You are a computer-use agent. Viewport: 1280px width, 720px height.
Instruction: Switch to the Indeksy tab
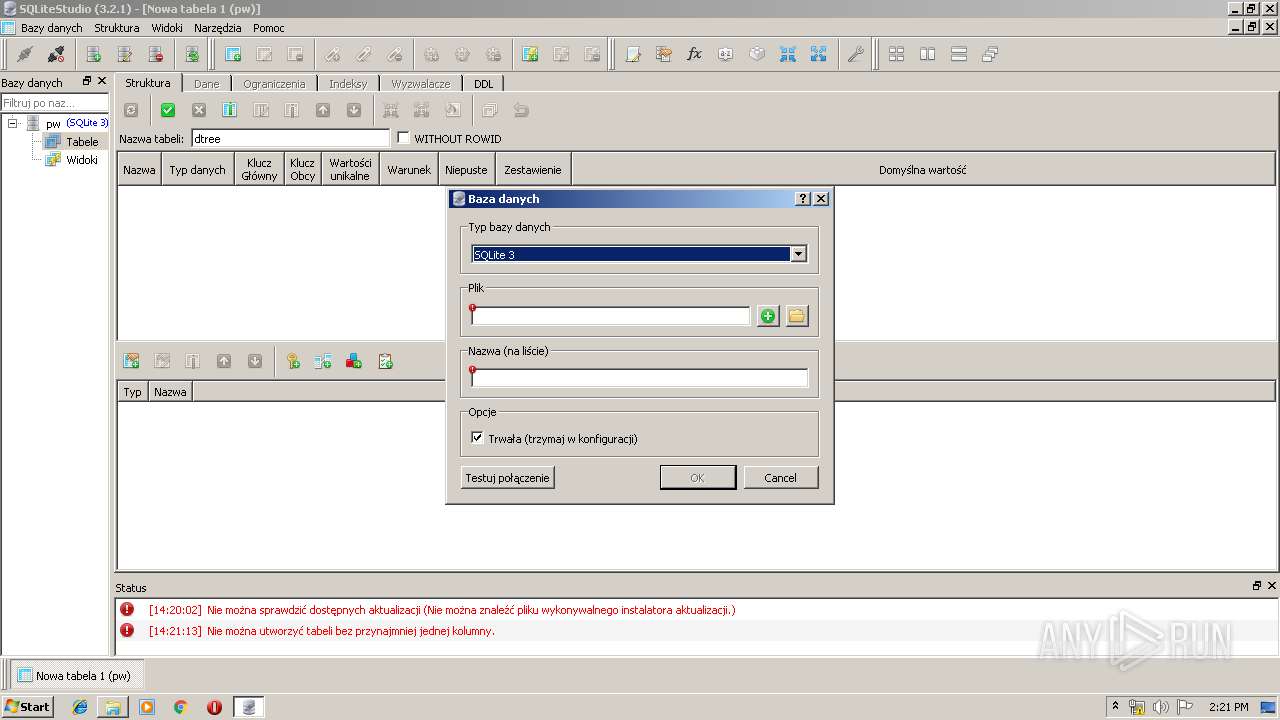tap(348, 84)
